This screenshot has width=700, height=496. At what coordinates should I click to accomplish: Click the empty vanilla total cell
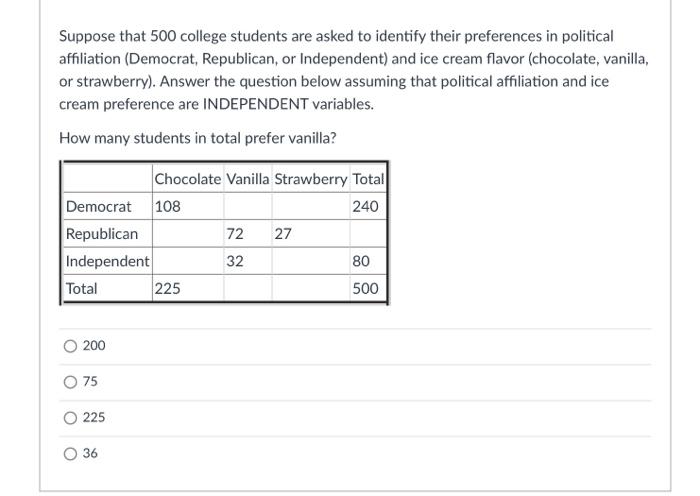coord(248,288)
